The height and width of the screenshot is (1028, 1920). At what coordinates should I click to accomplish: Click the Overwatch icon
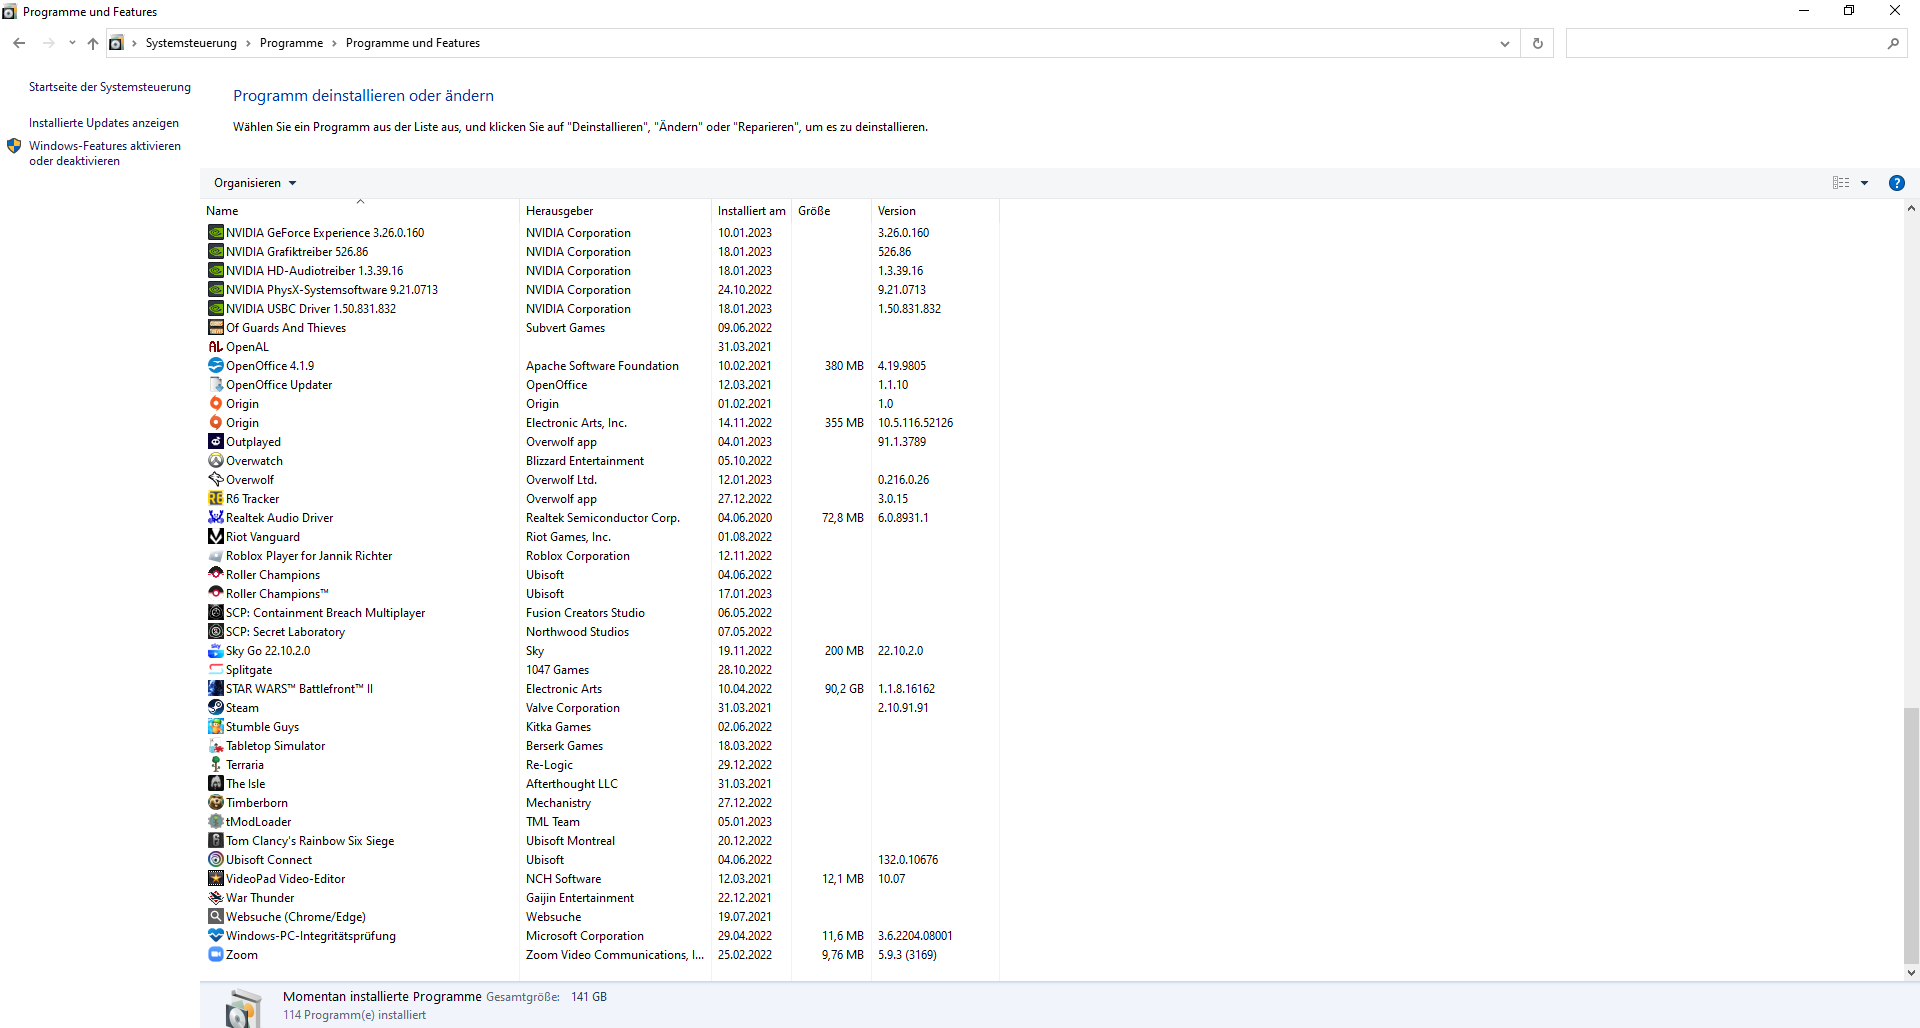(x=215, y=460)
